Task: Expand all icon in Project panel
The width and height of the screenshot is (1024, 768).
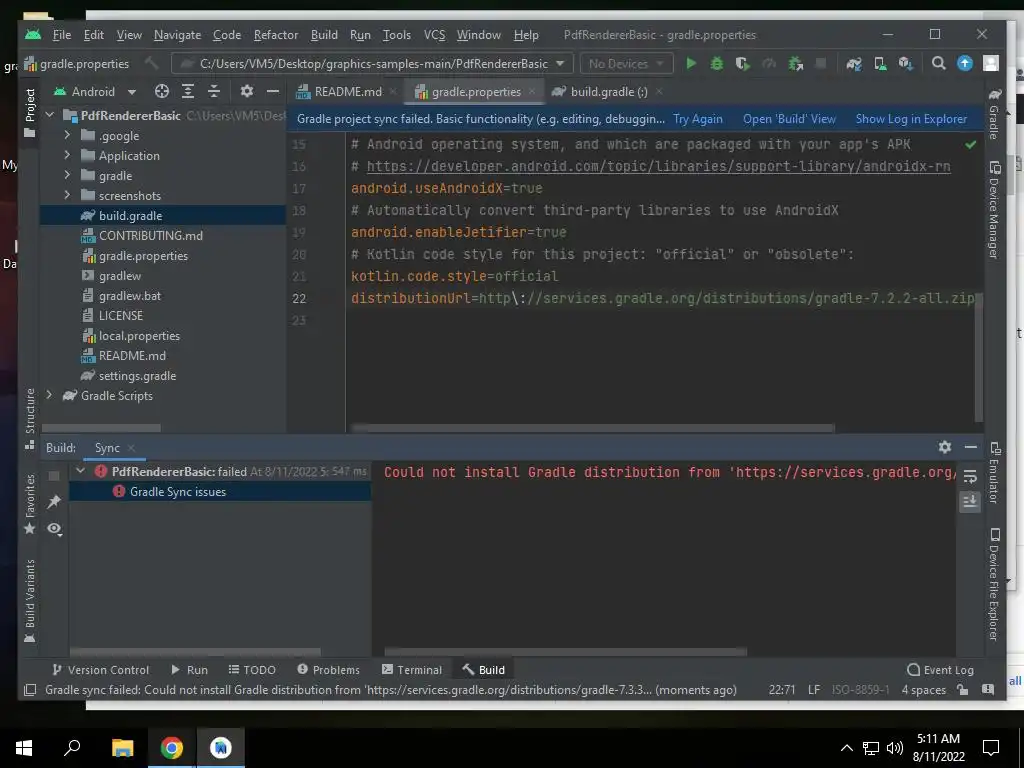Action: point(187,91)
